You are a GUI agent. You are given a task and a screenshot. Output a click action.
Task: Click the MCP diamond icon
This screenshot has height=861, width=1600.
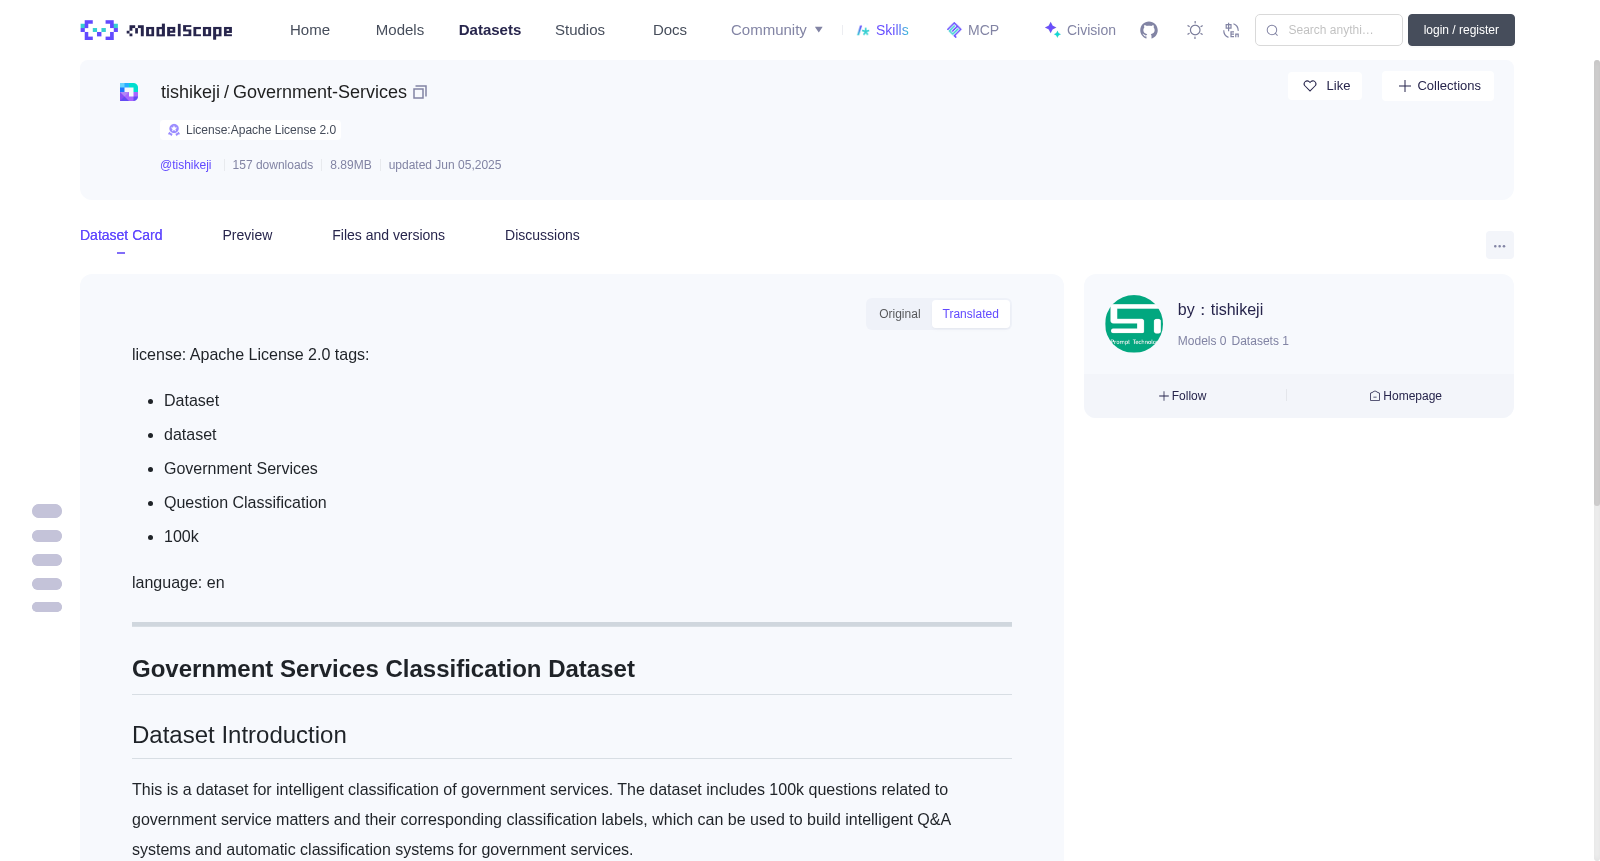point(954,30)
